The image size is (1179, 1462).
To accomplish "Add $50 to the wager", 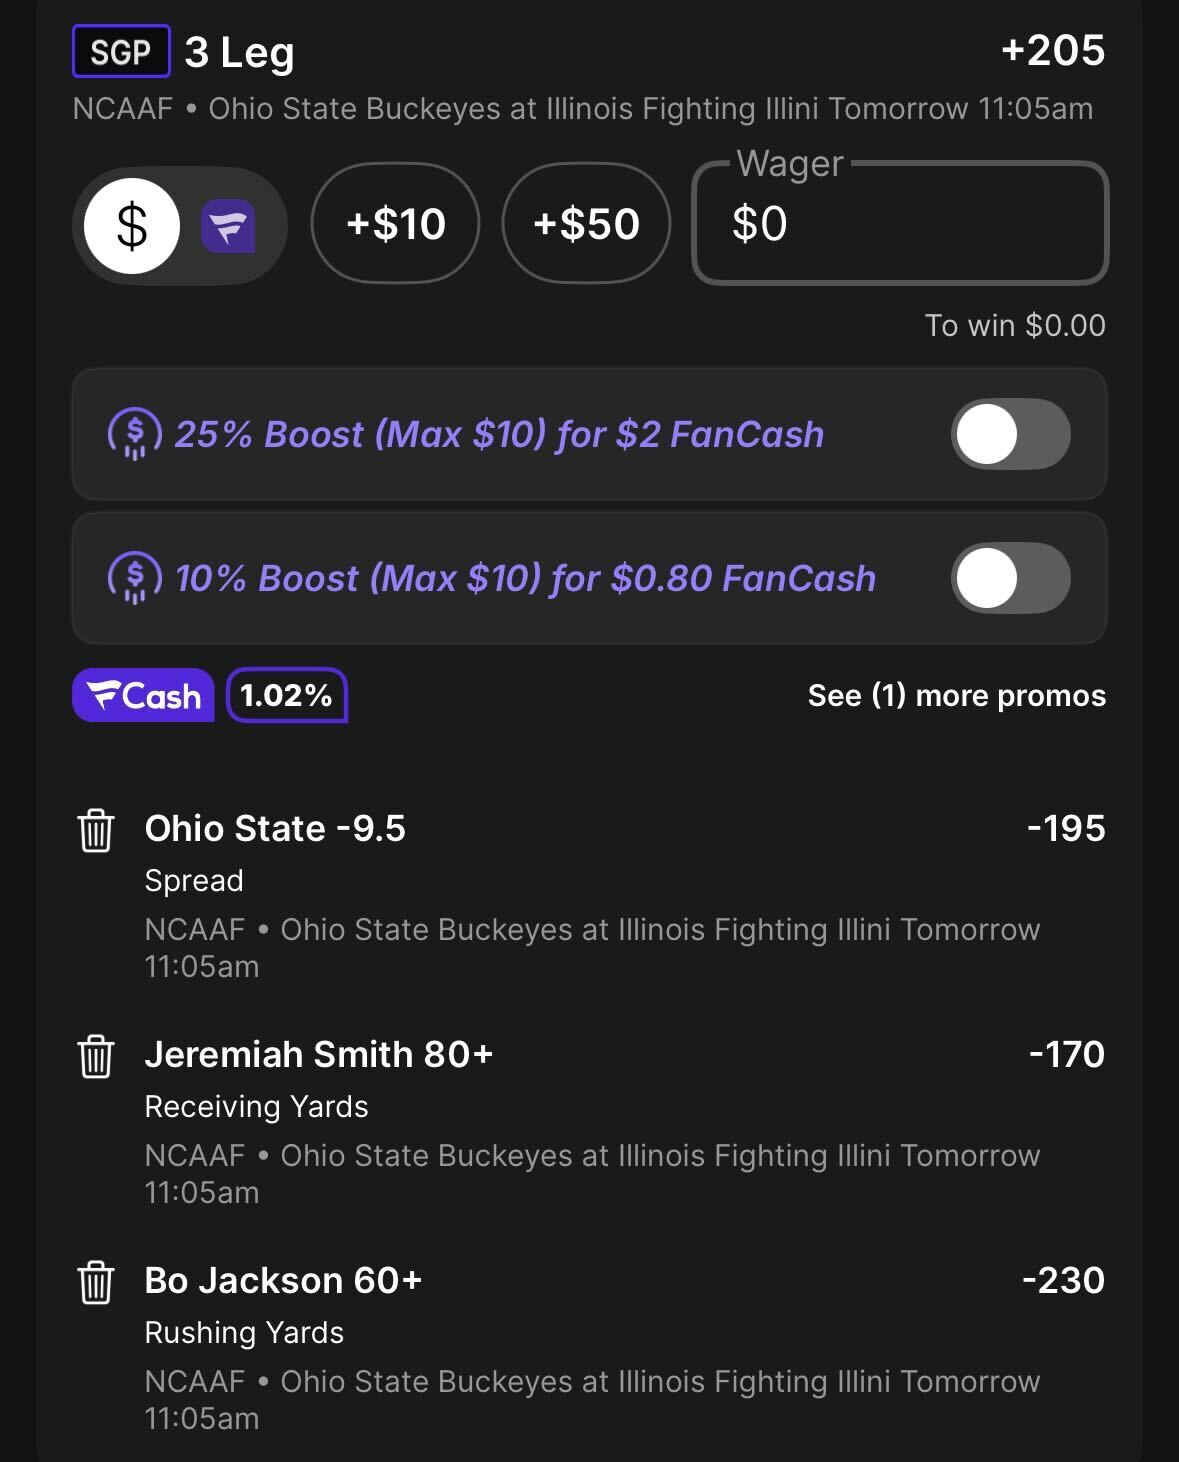I will [x=586, y=224].
